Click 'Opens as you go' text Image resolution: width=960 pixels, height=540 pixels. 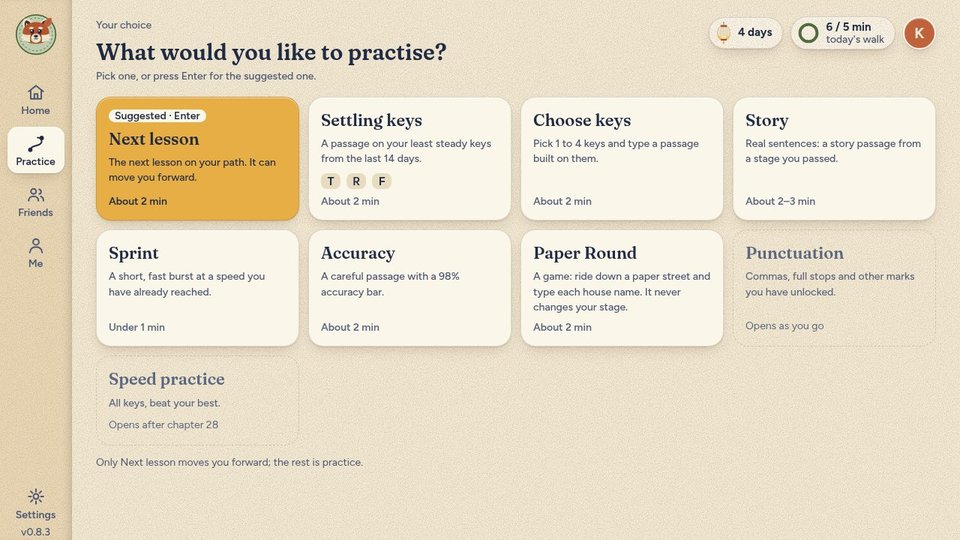(784, 326)
